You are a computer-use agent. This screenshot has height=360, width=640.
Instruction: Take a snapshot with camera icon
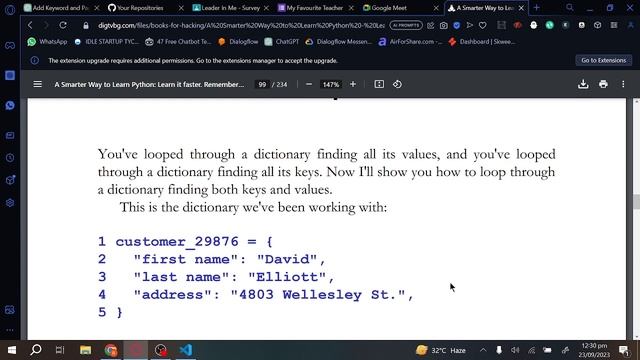click(x=444, y=25)
